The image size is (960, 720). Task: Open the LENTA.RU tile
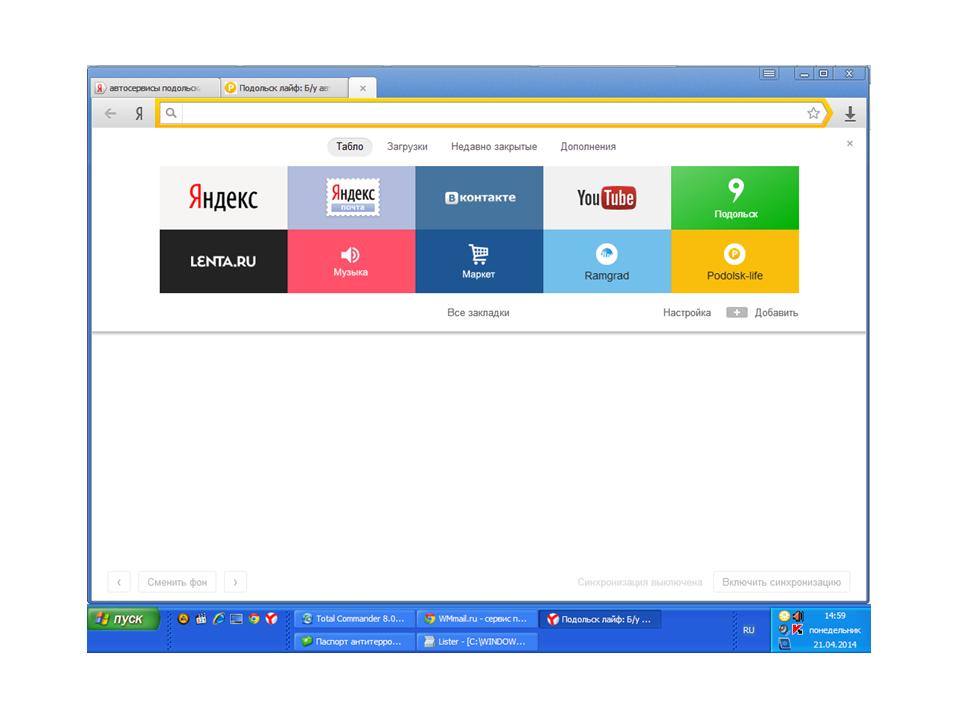[x=223, y=261]
